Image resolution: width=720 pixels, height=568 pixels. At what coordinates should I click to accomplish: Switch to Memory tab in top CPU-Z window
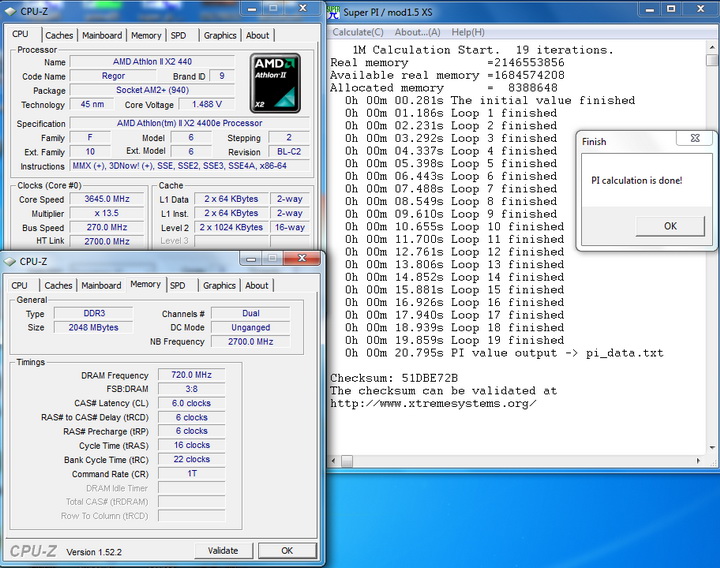point(146,35)
